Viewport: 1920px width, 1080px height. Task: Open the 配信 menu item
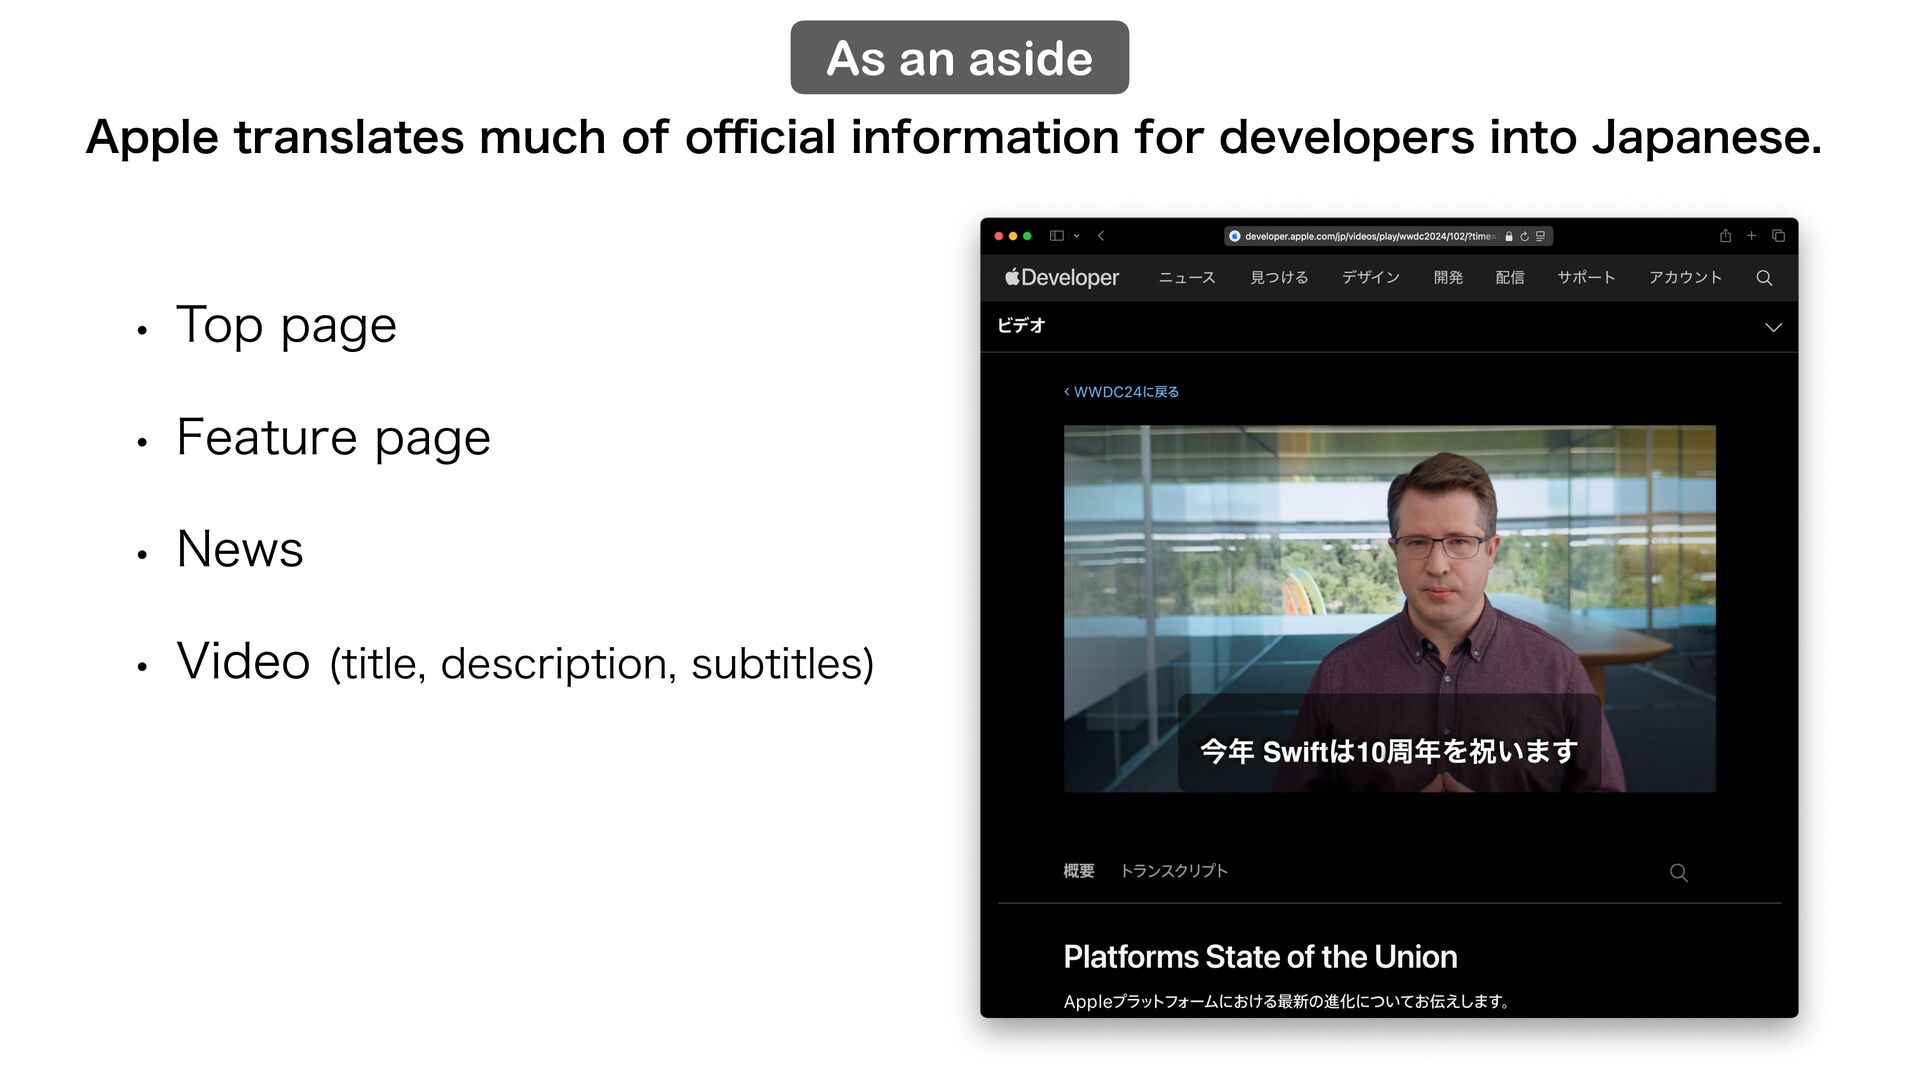click(x=1510, y=277)
